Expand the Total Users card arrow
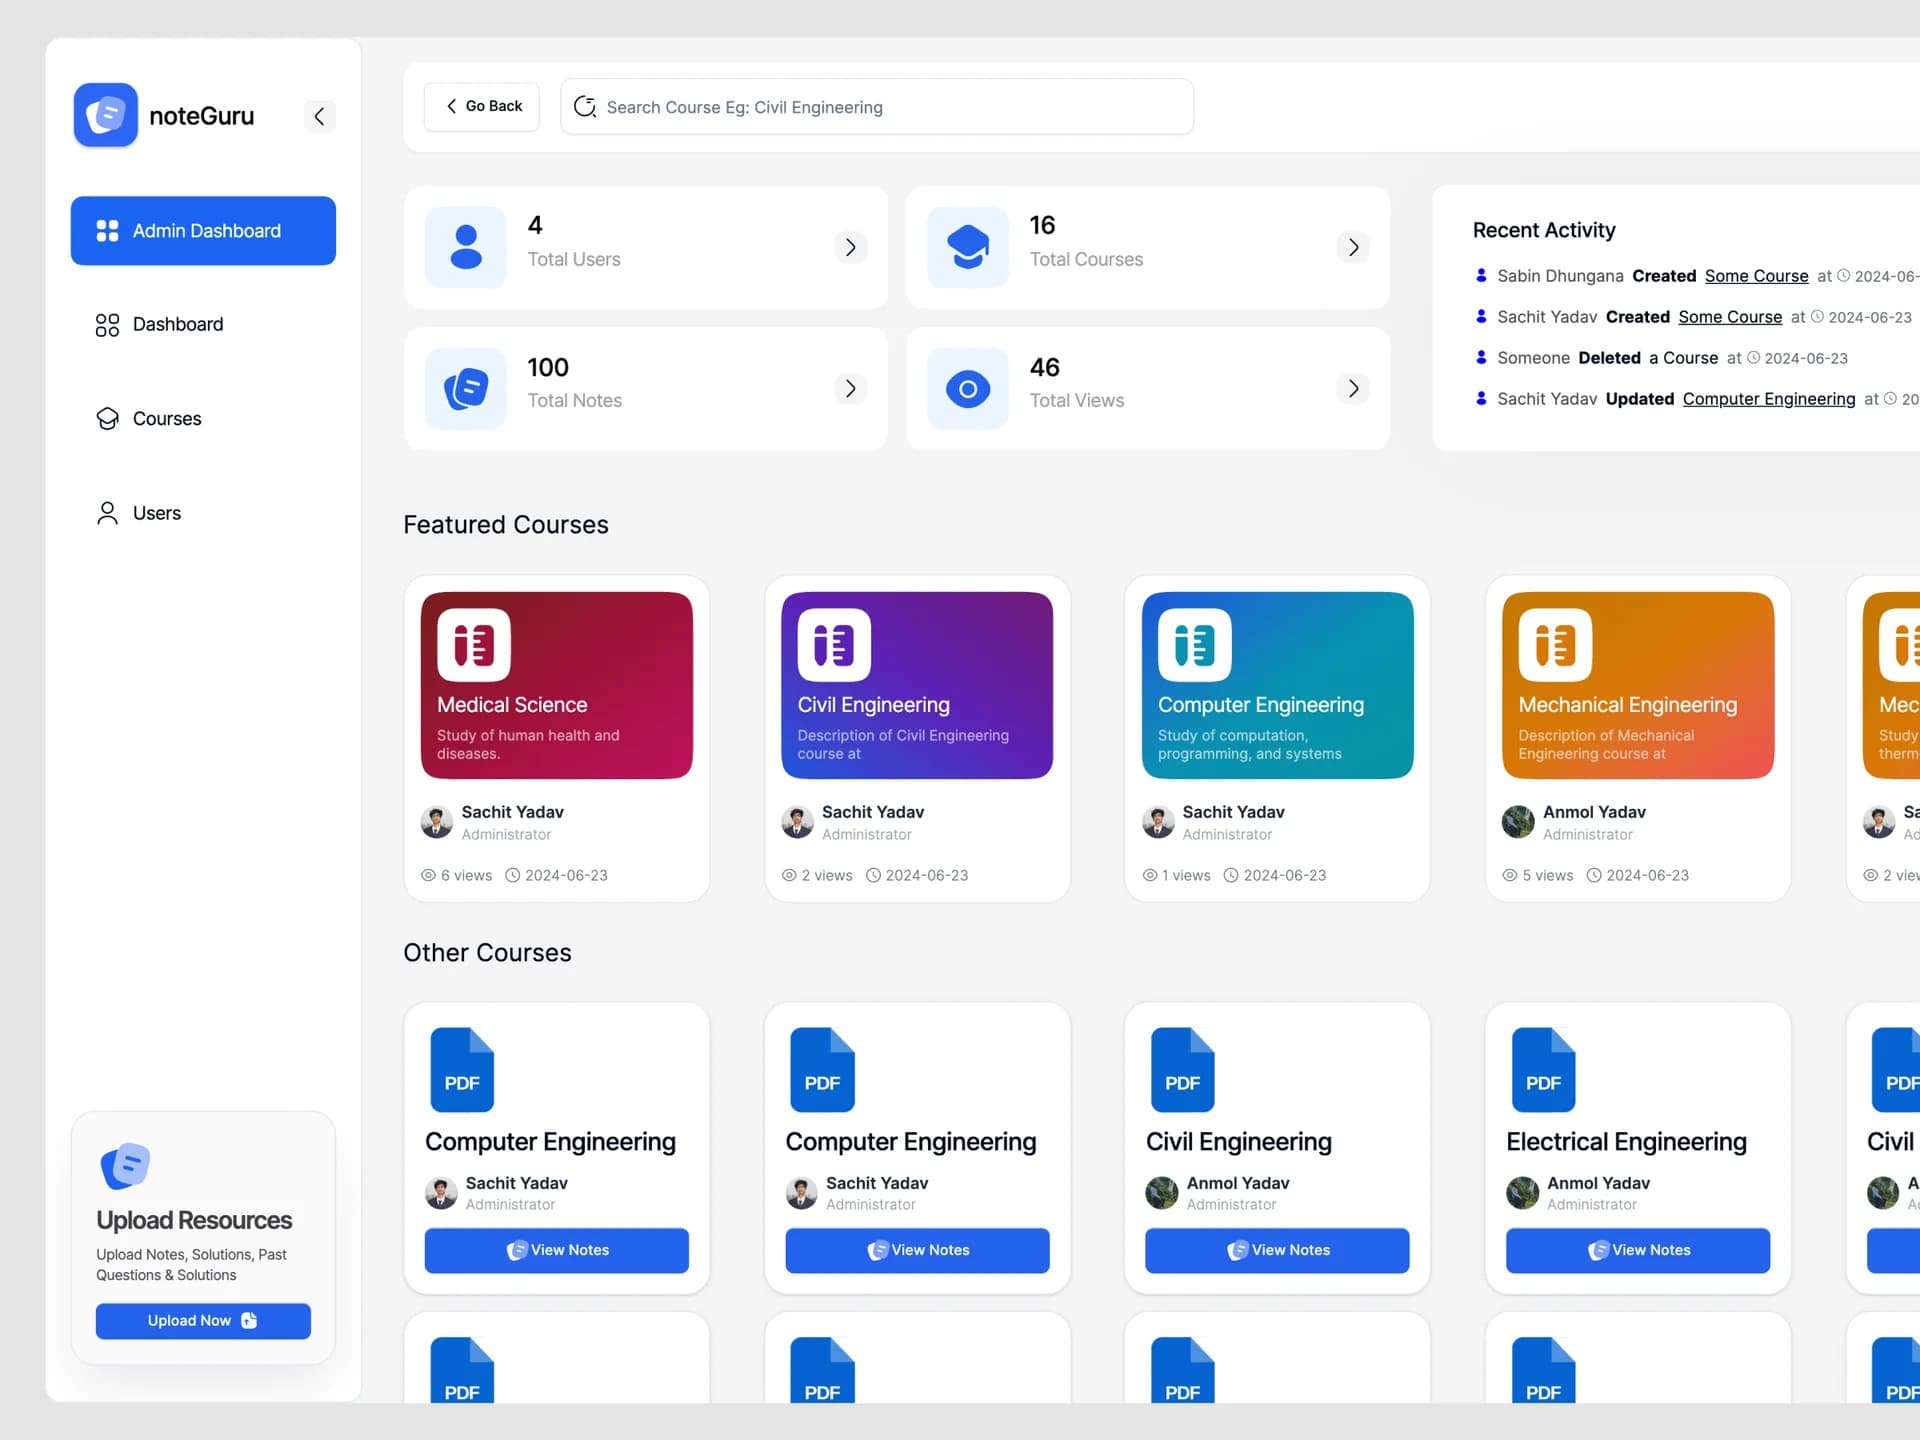 [x=850, y=247]
